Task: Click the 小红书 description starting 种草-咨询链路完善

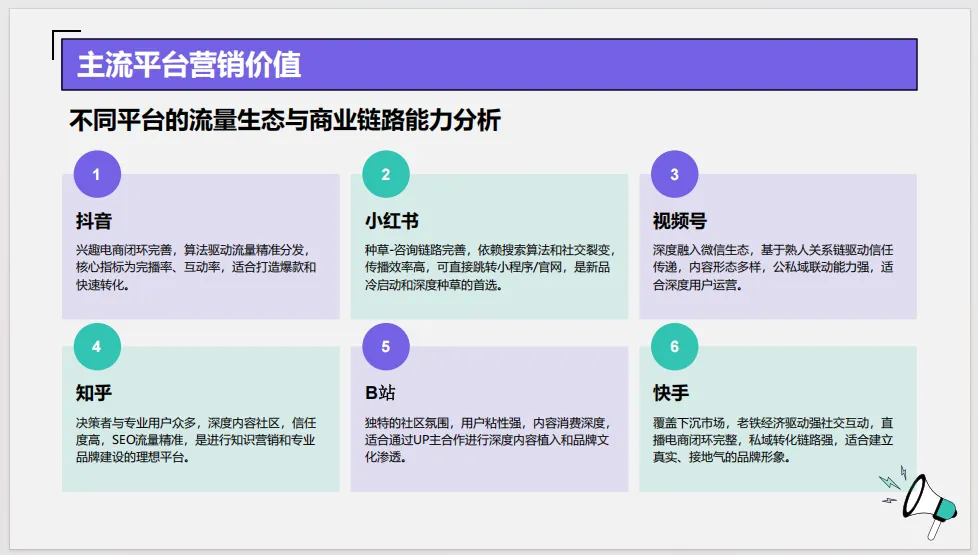Action: click(x=490, y=268)
